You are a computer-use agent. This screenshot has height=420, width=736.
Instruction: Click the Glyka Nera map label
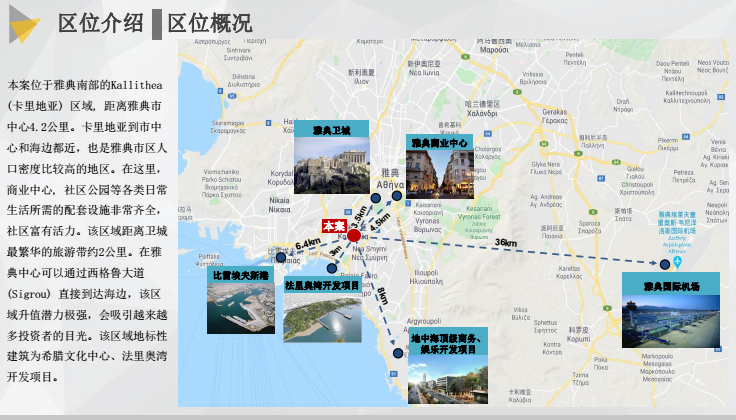click(546, 168)
